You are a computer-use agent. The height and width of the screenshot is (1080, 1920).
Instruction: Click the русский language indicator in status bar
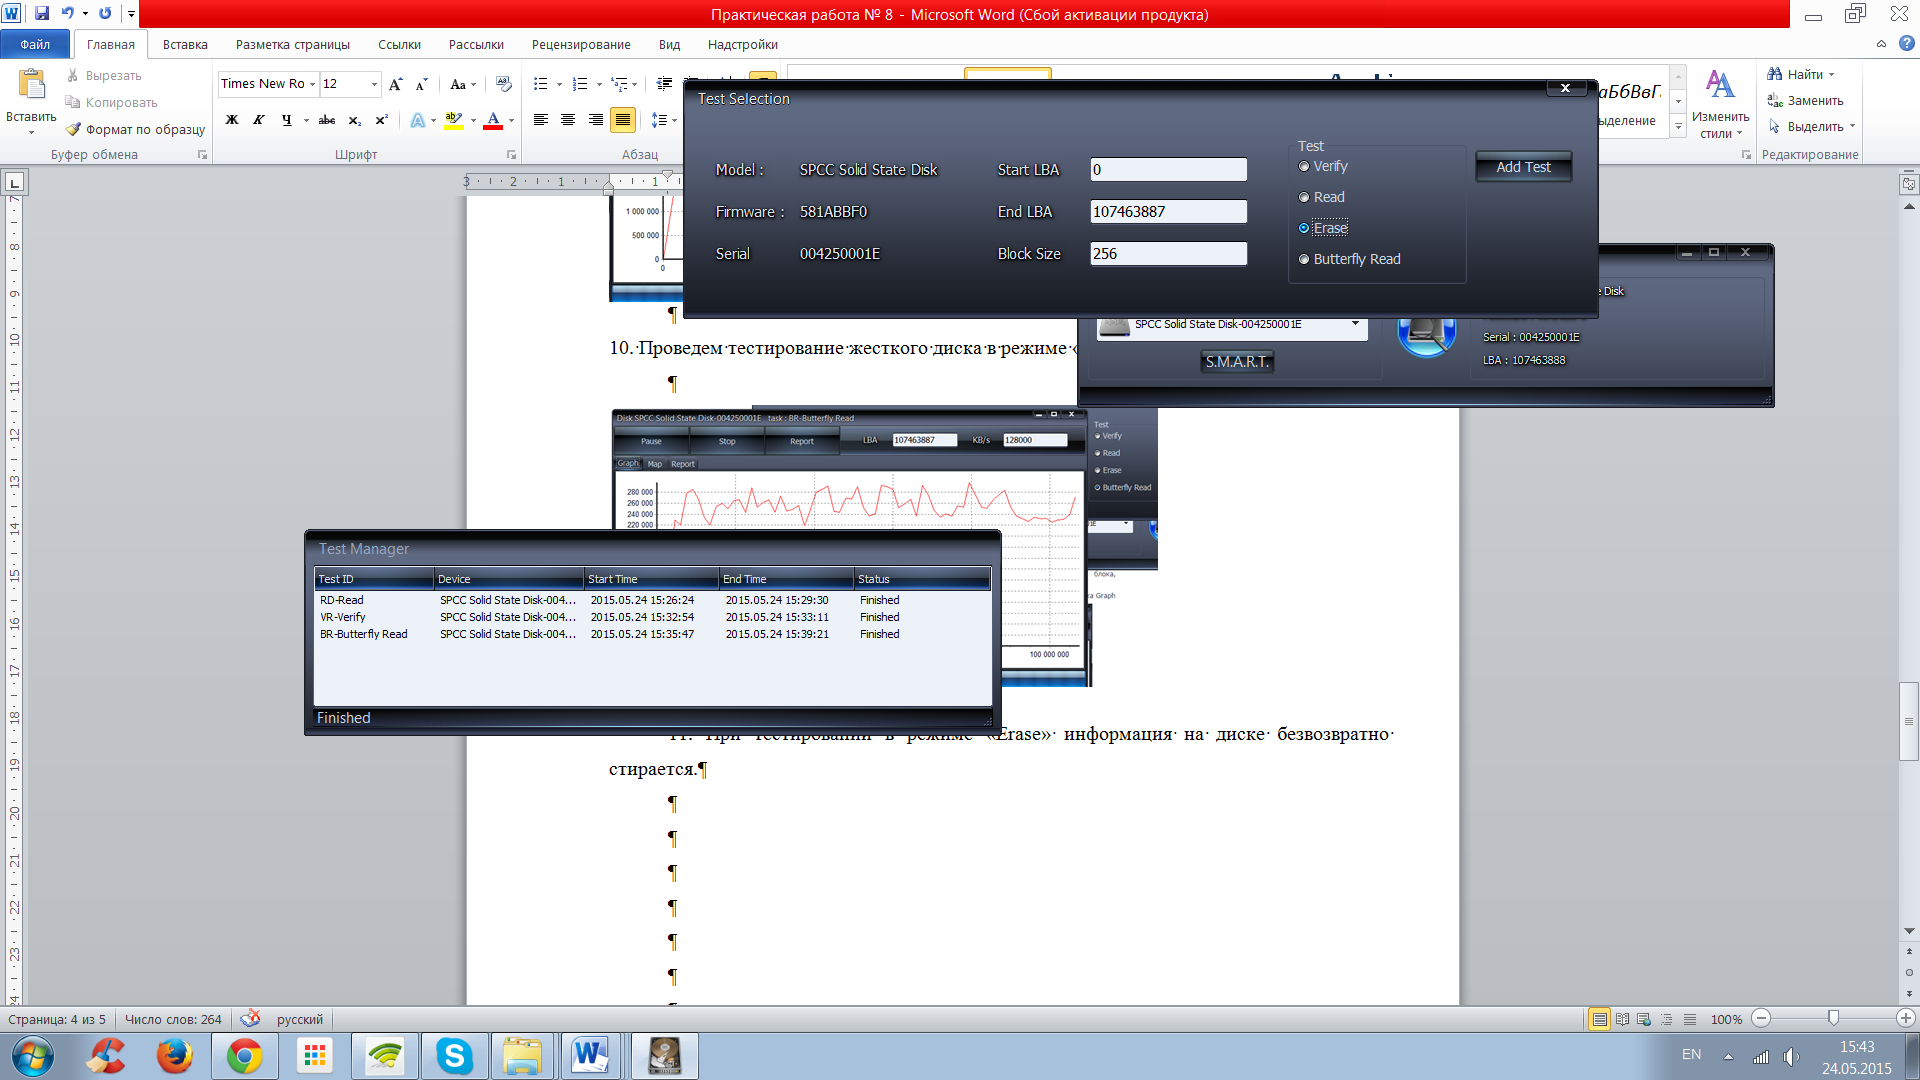[299, 1019]
